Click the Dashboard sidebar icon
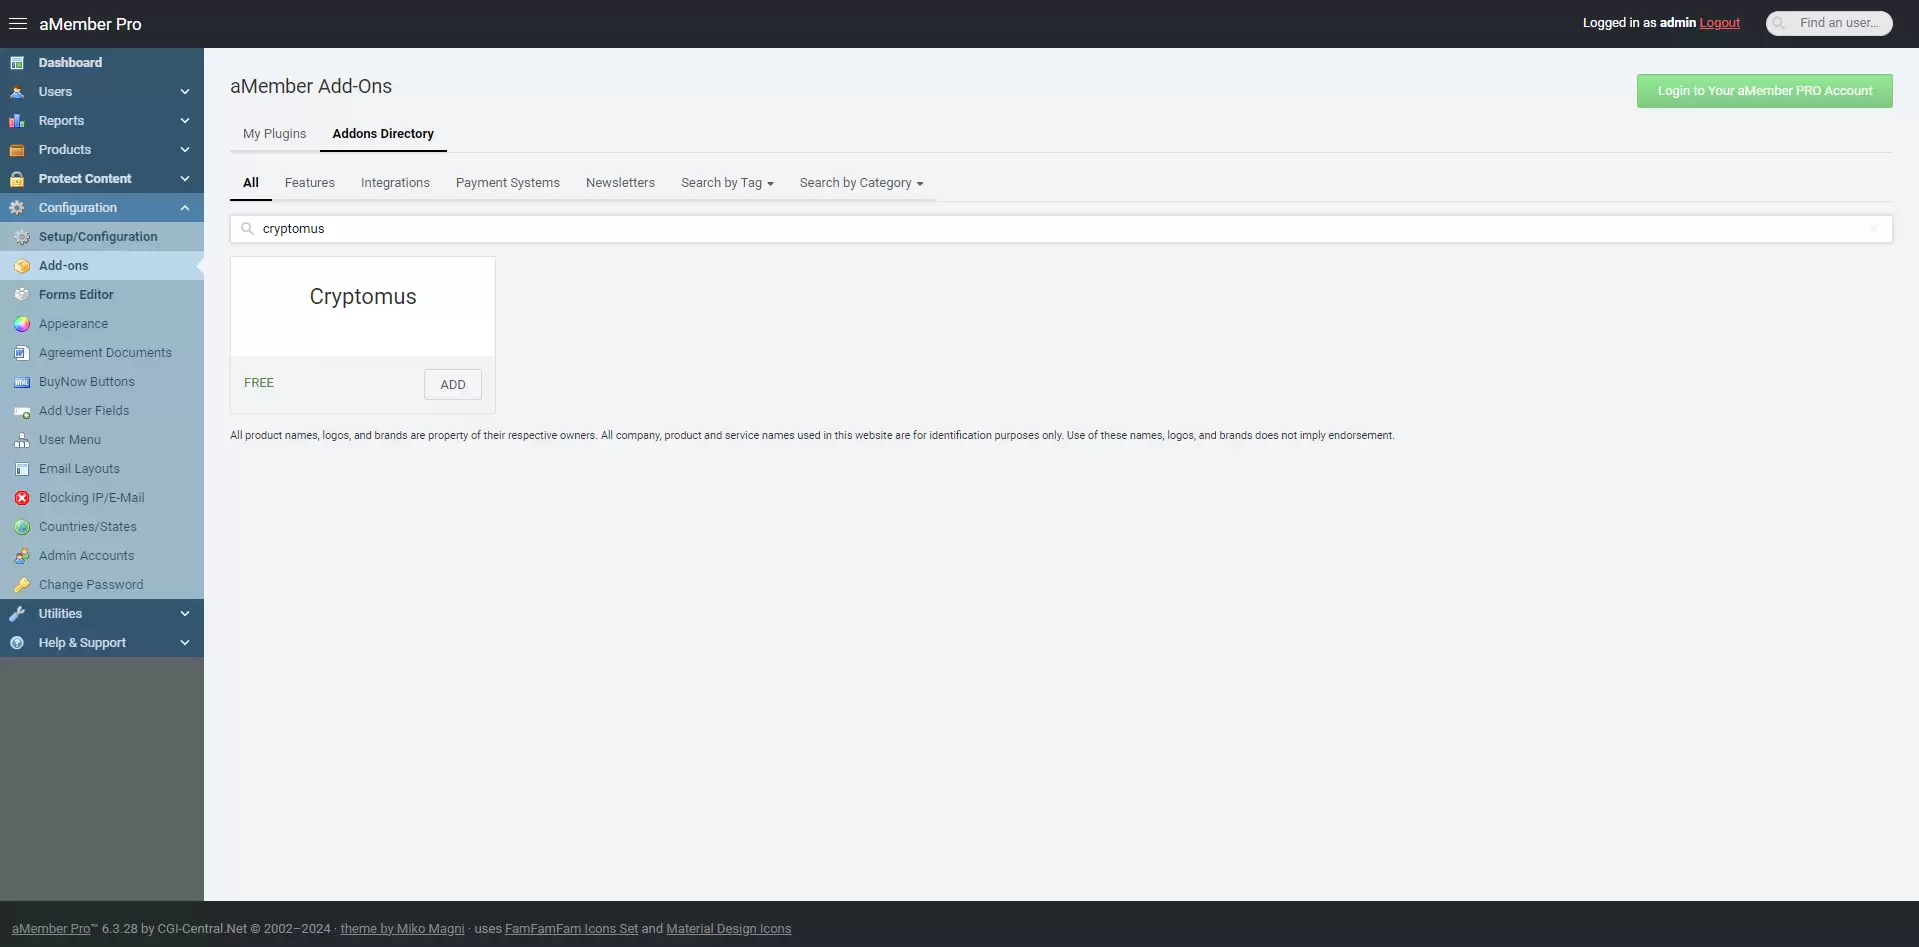 [x=17, y=63]
